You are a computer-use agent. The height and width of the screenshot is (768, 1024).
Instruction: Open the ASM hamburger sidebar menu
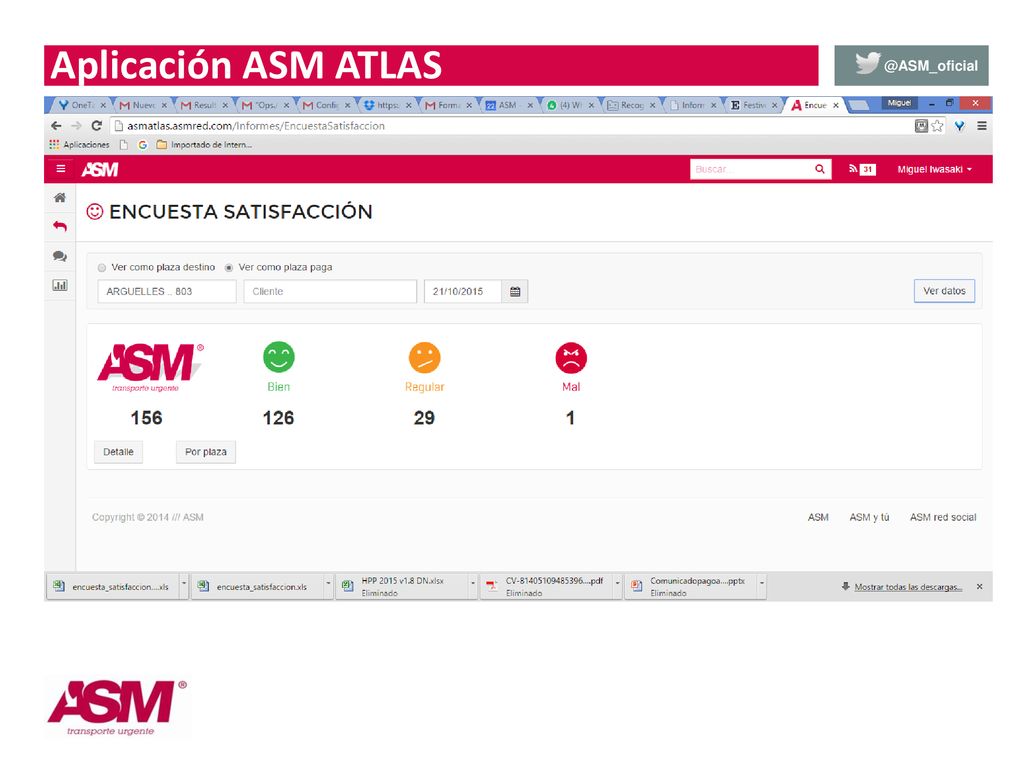tap(61, 168)
